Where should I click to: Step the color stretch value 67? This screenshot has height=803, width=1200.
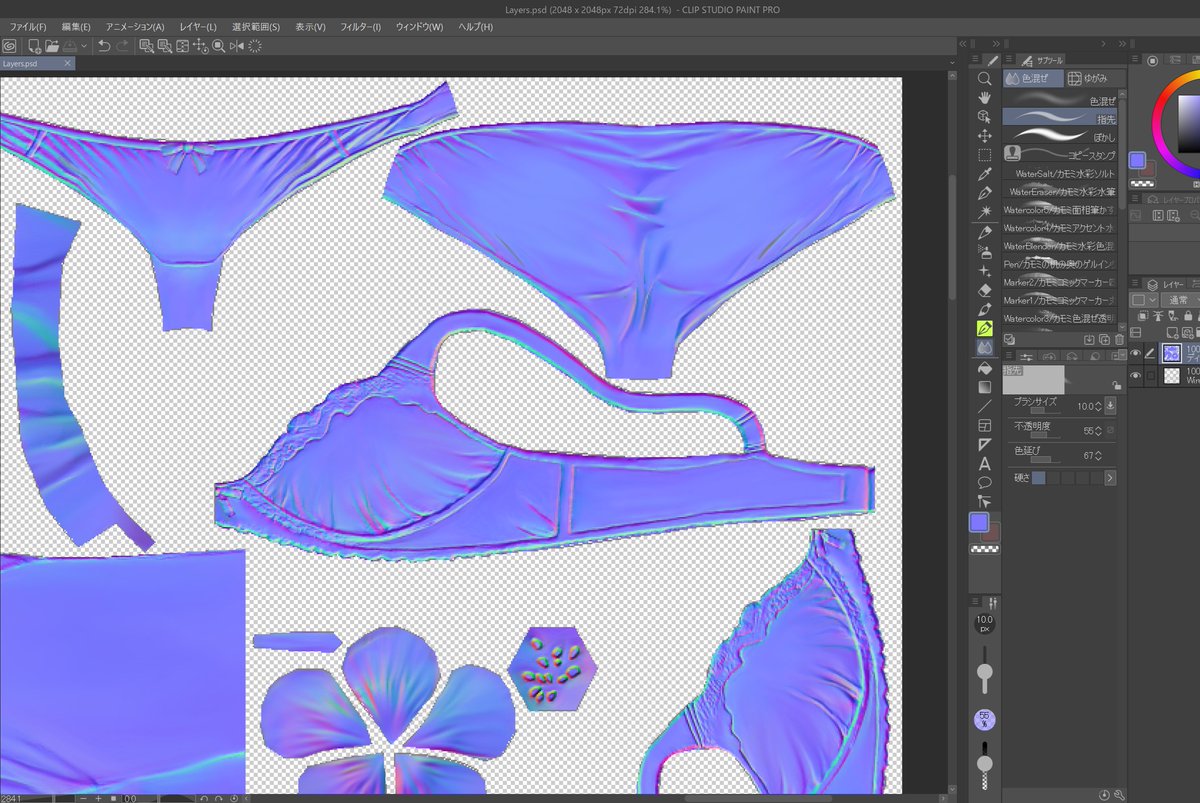tap(1097, 455)
